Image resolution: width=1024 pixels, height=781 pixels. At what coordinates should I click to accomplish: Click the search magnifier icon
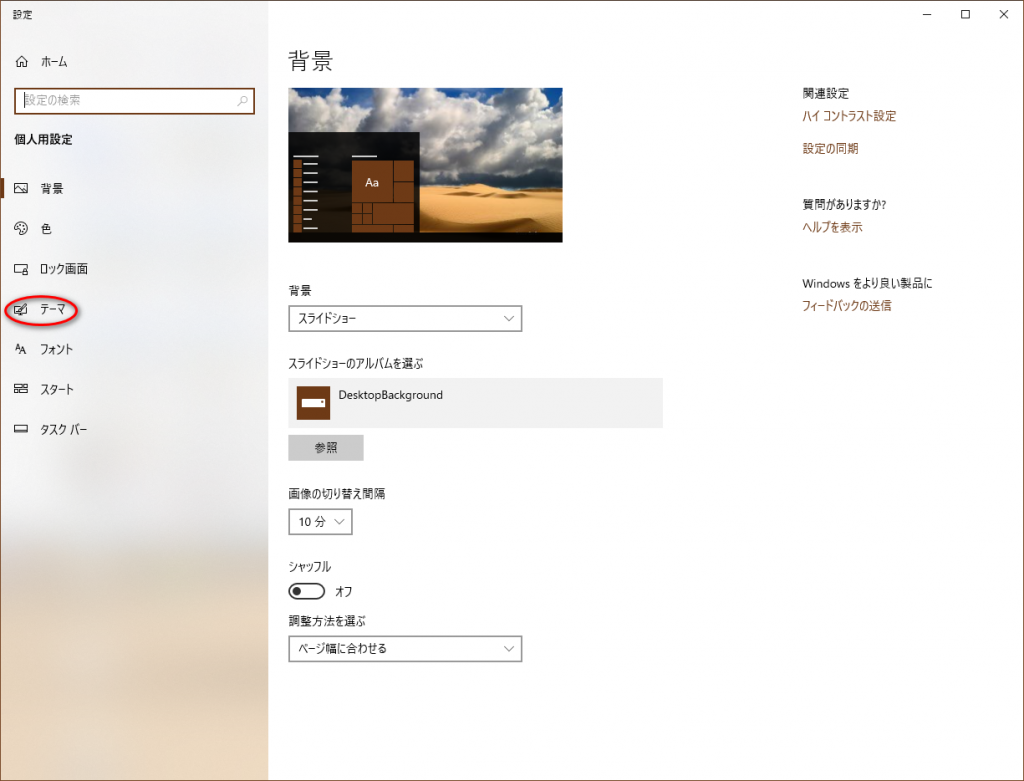click(x=242, y=101)
